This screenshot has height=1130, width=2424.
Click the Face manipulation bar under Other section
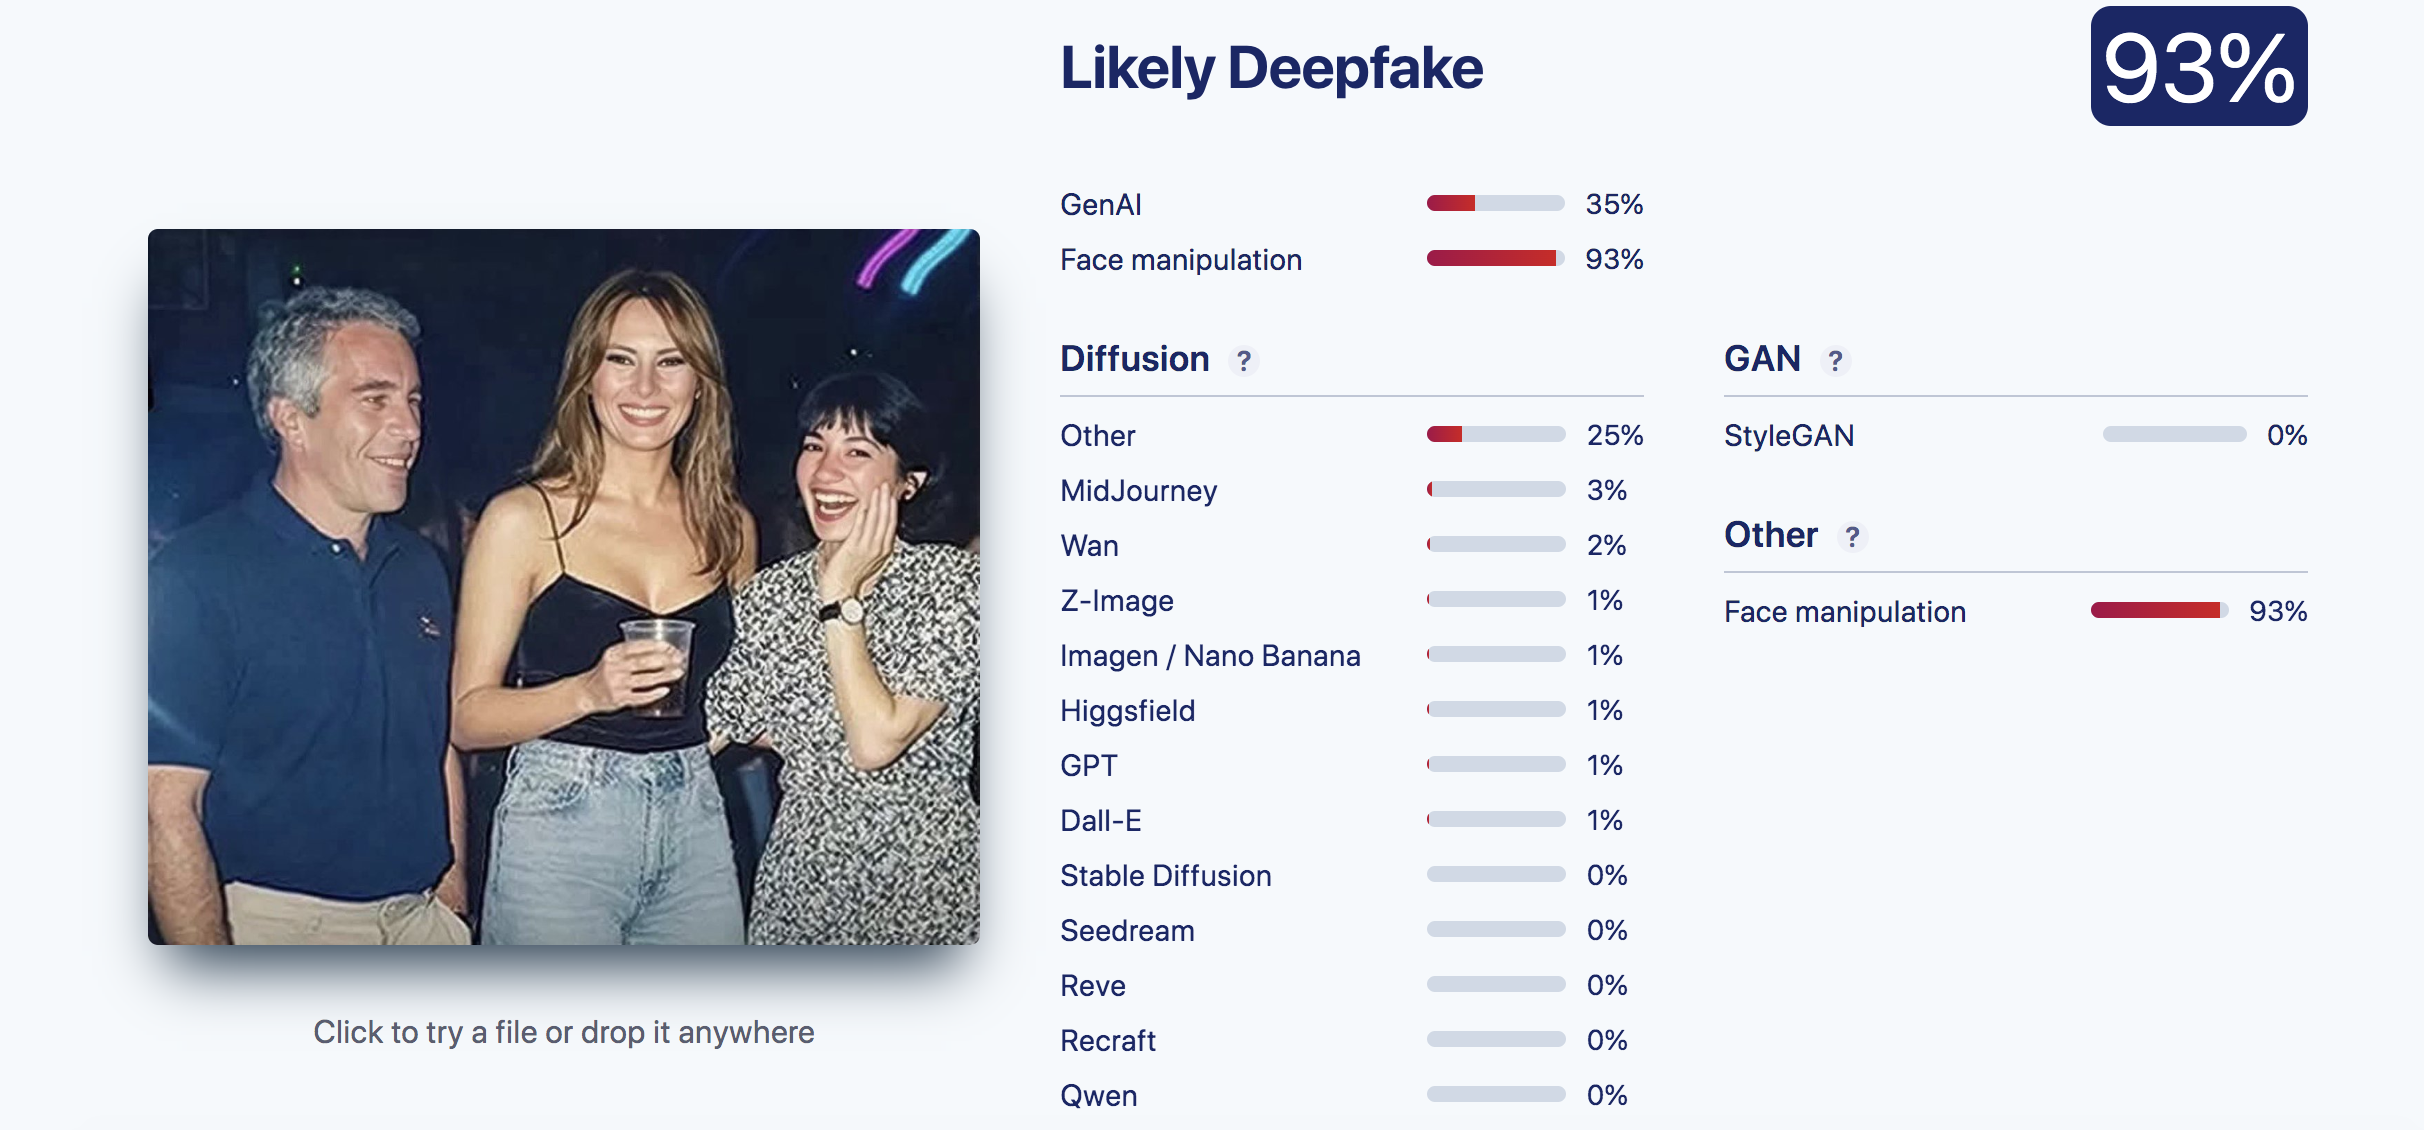click(x=2158, y=611)
